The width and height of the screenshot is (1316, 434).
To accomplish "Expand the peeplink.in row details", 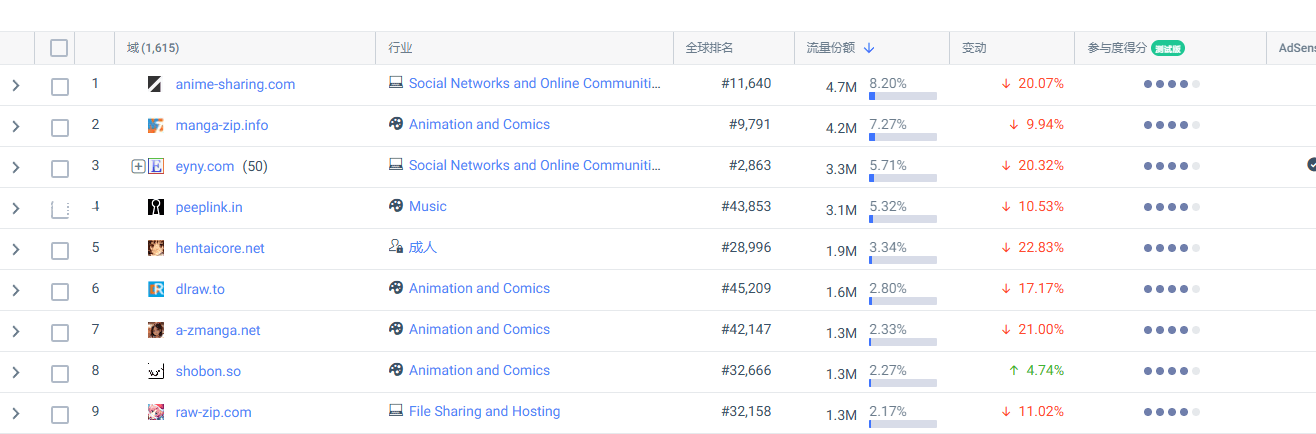I will [x=15, y=209].
